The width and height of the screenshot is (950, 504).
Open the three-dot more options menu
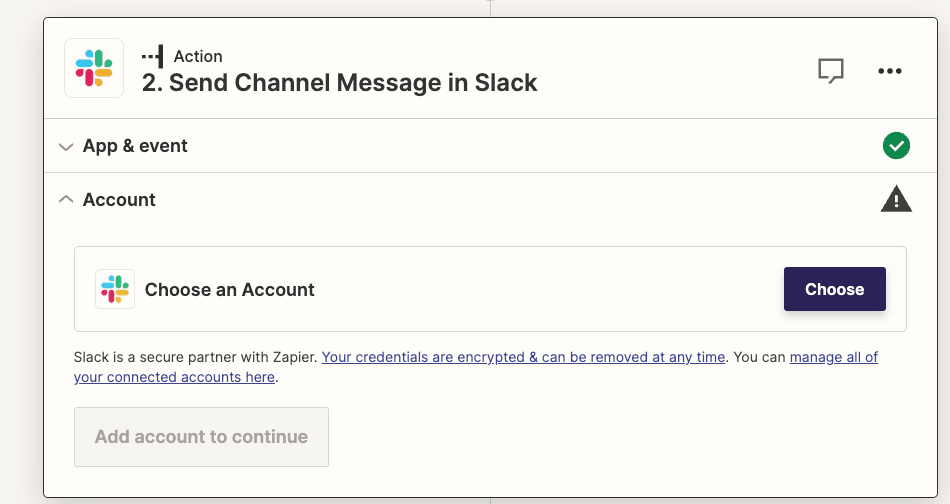point(889,71)
